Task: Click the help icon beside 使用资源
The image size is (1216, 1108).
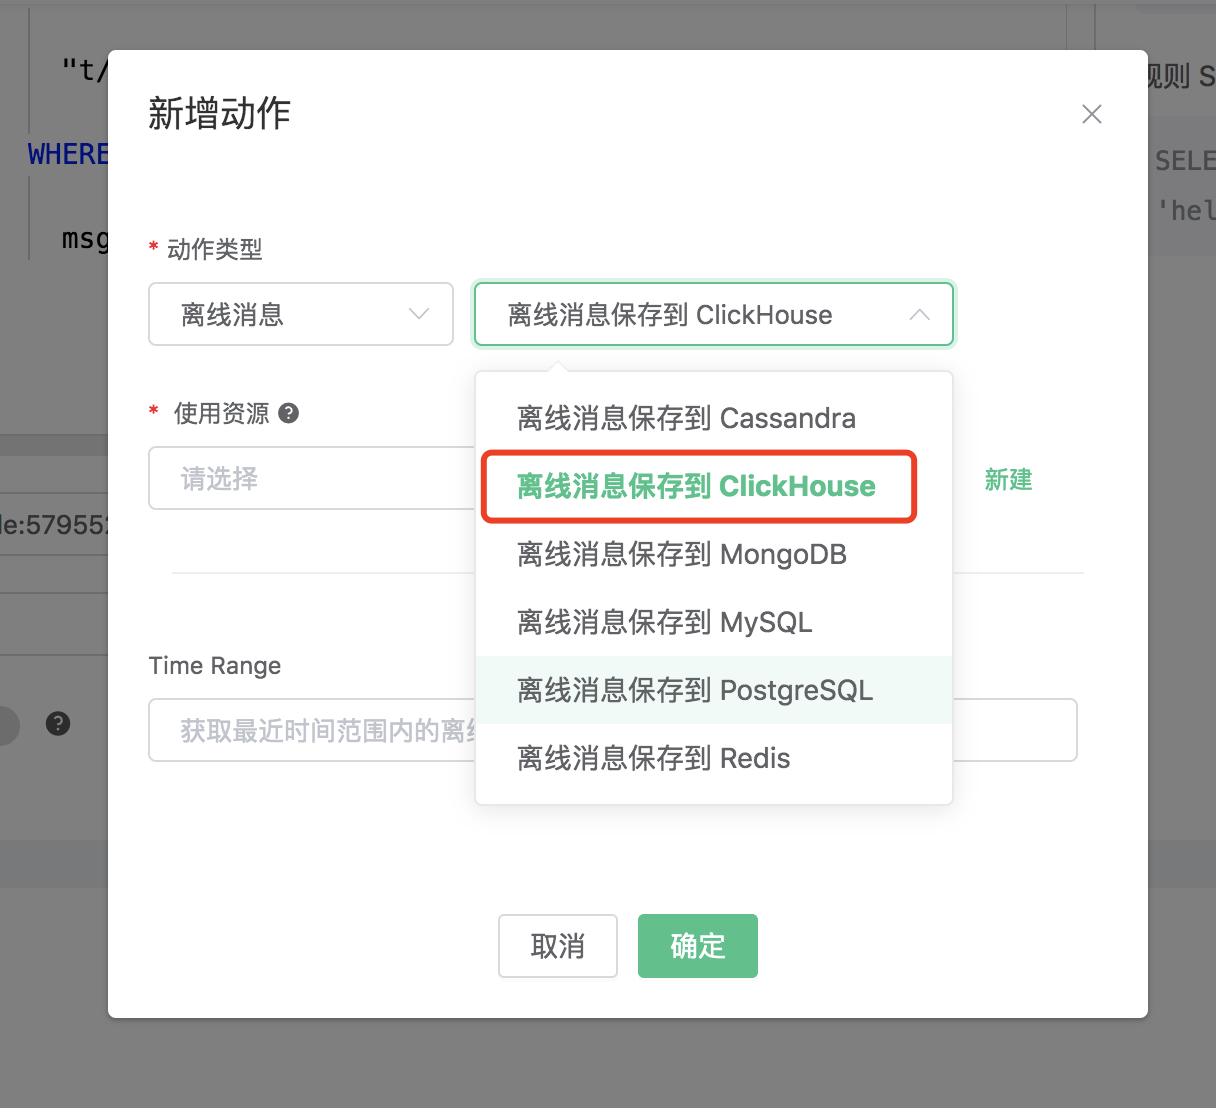Action: click(289, 413)
